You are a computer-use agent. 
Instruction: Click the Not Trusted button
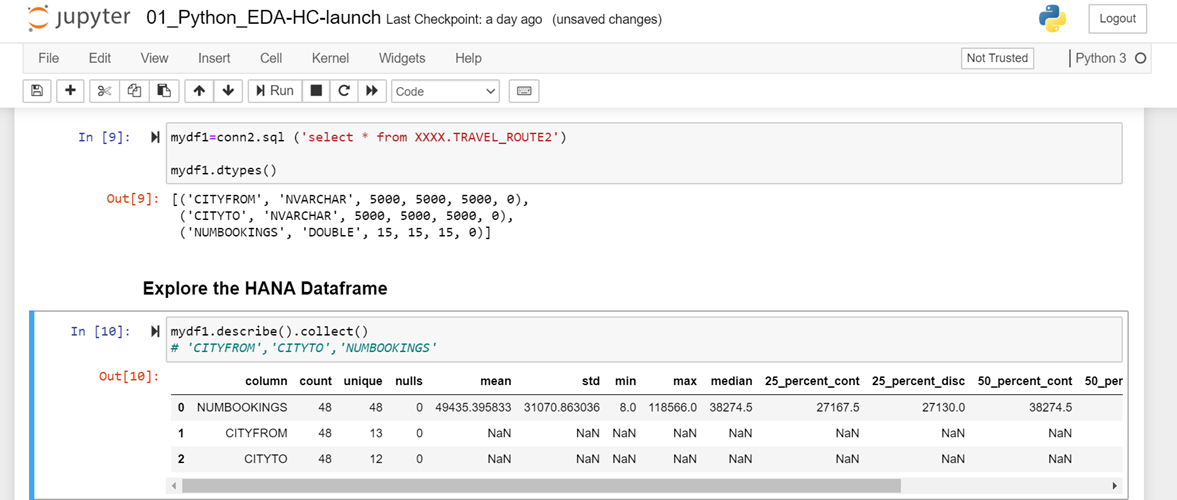(997, 58)
